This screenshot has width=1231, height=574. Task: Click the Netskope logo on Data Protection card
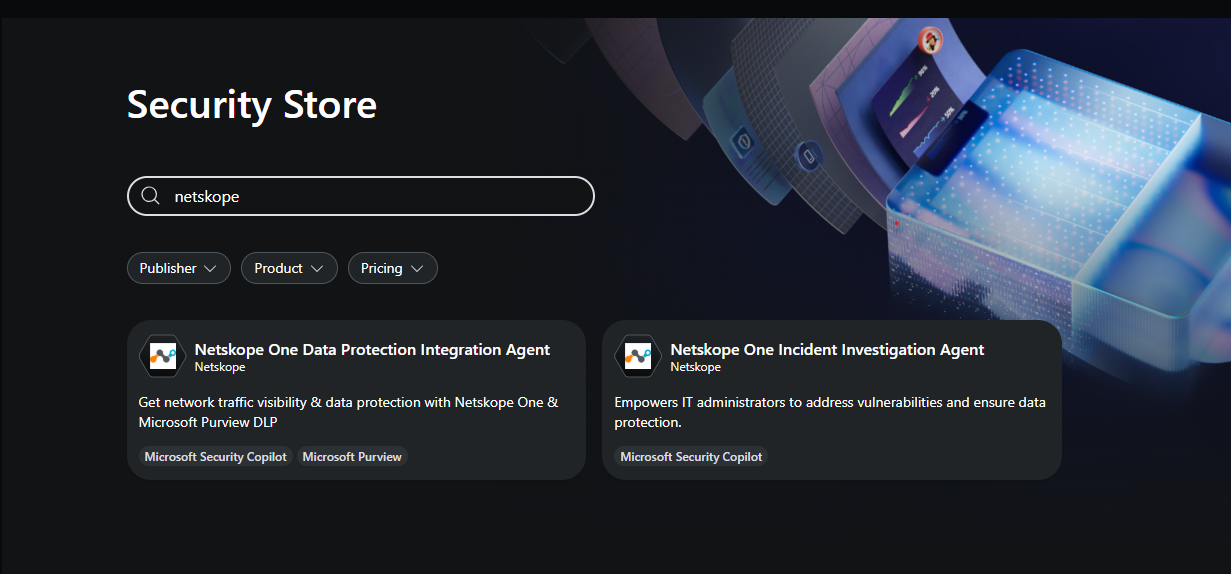(162, 356)
